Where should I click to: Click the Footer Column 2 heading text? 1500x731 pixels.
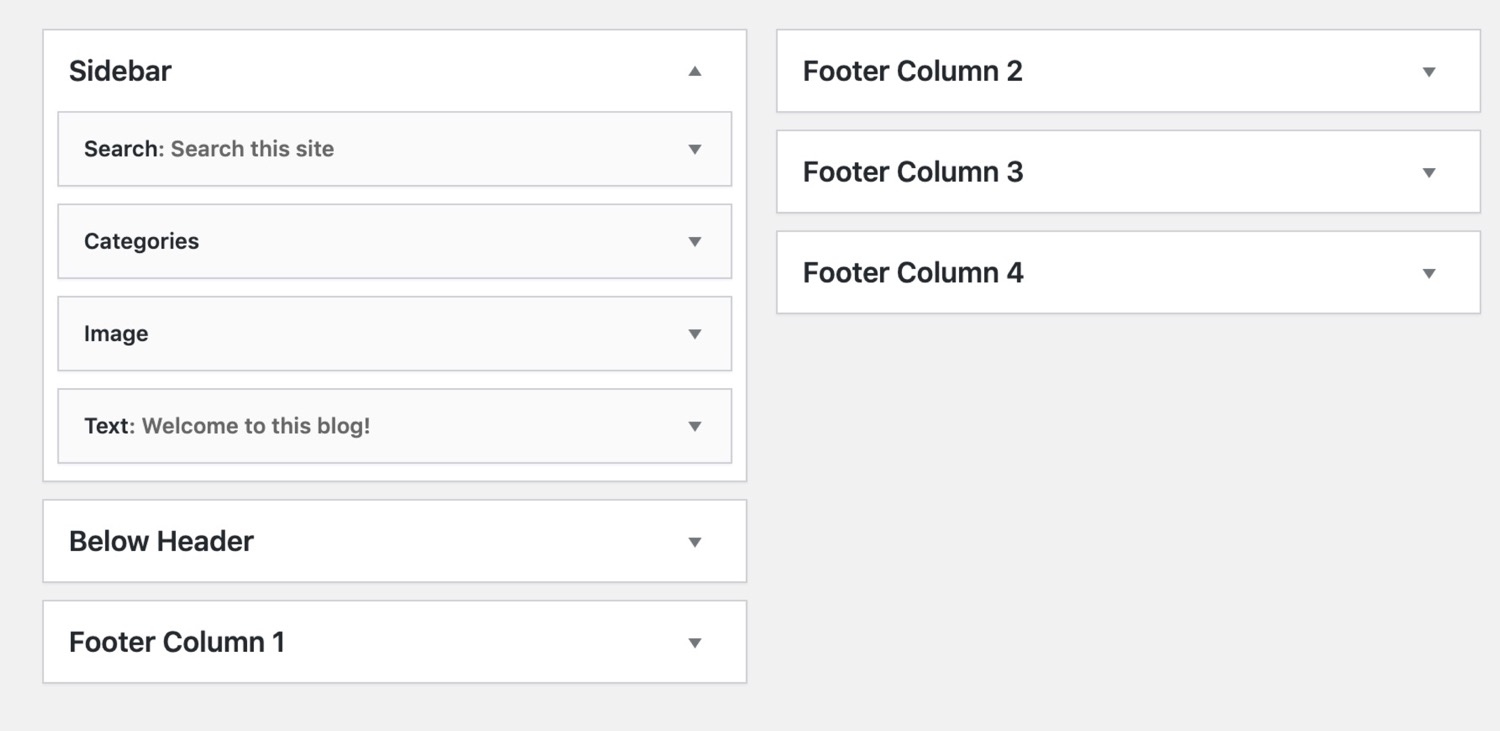tap(912, 72)
